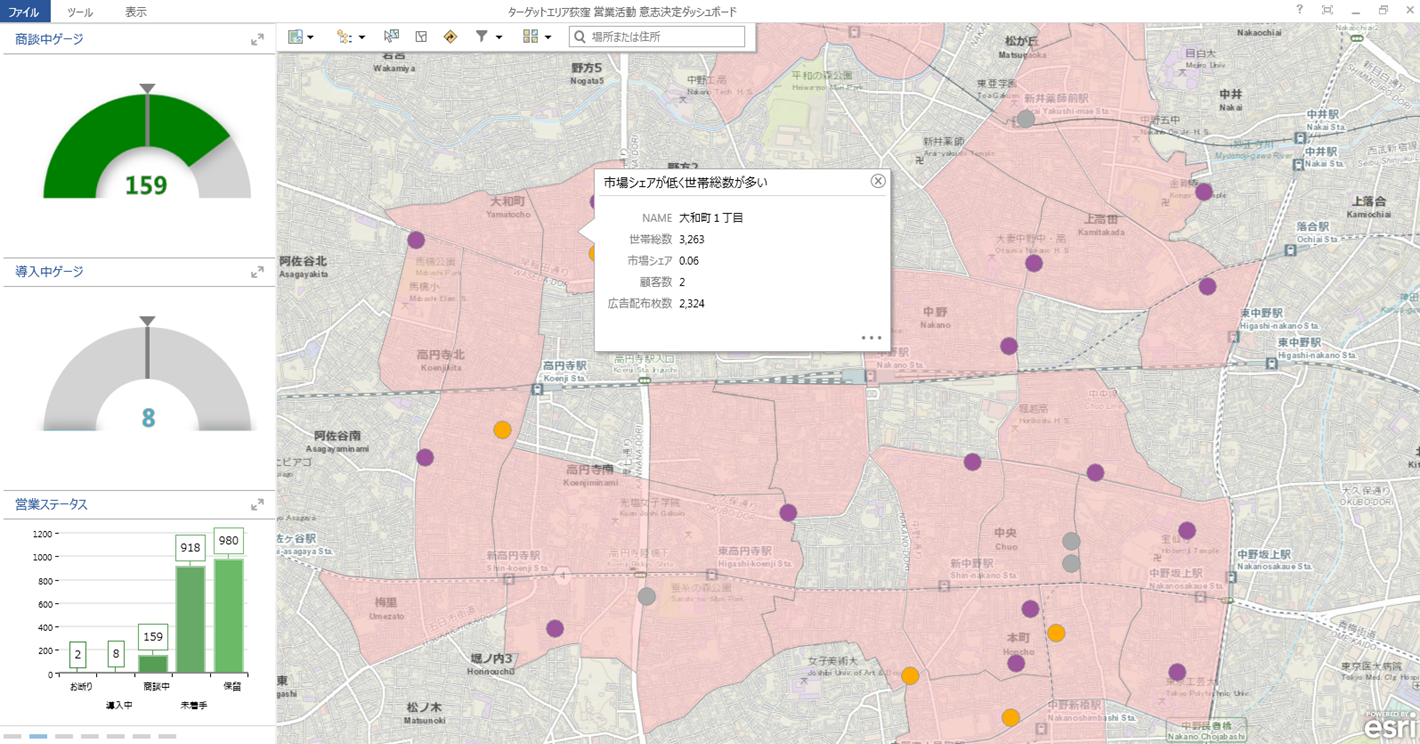1420x744 pixels.
Task: Click the map extent icon on toolbar
Action: tap(420, 36)
